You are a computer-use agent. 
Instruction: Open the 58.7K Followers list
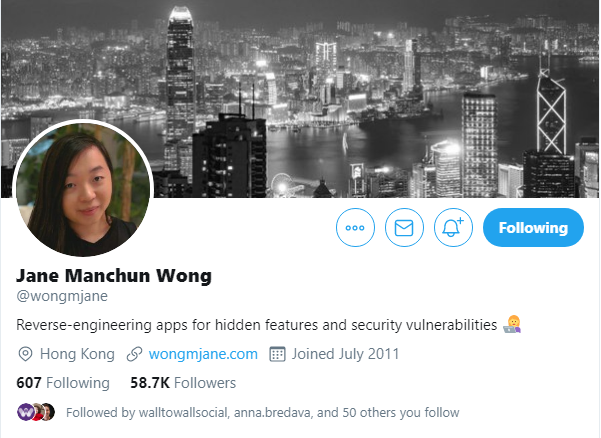tap(183, 383)
